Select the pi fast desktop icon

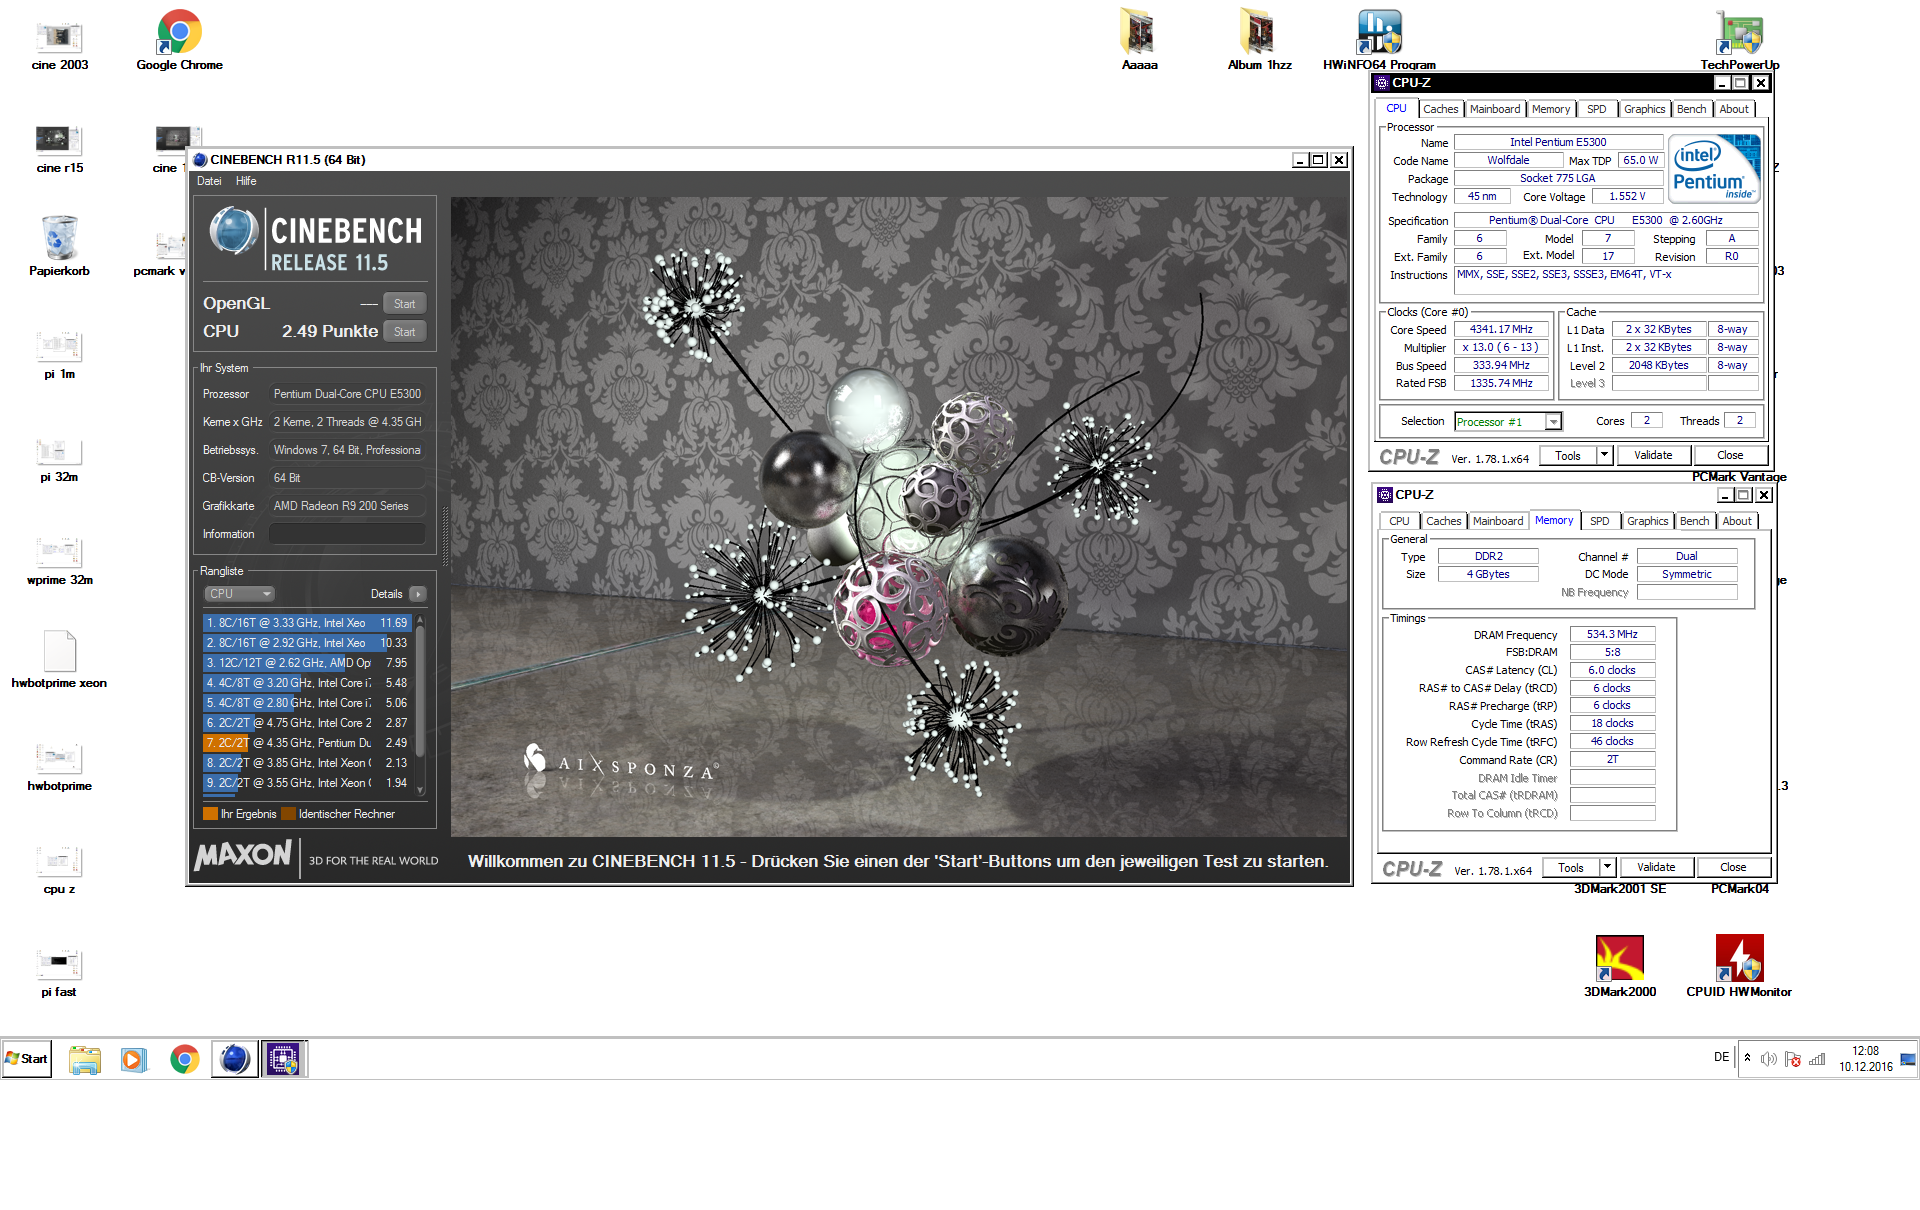tap(60, 972)
